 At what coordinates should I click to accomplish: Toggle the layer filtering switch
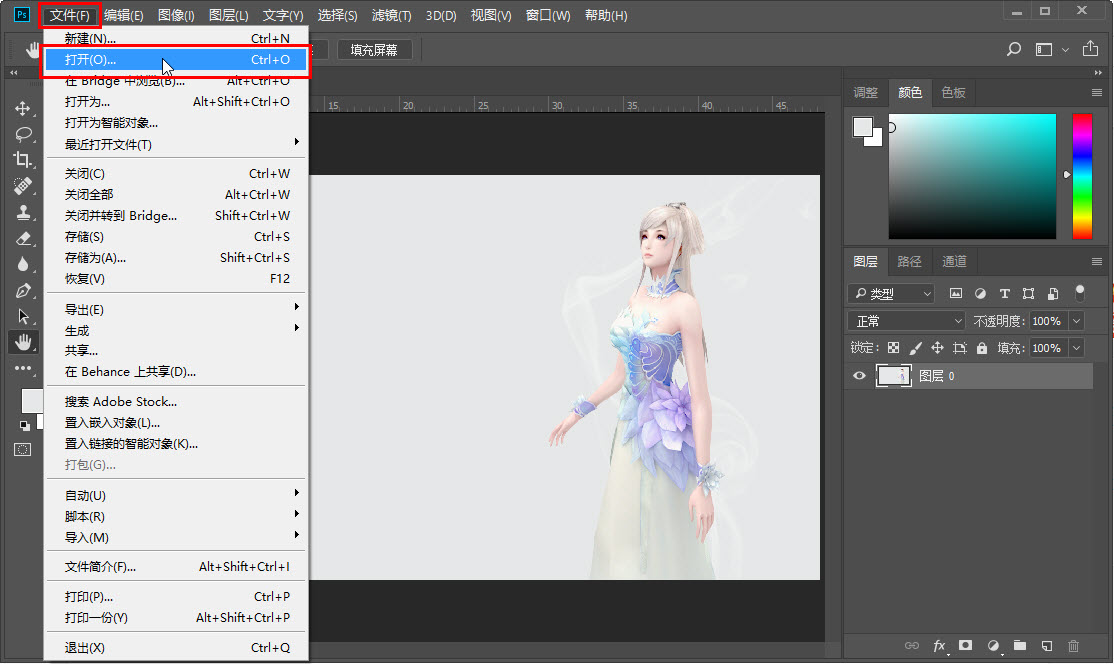click(1080, 293)
